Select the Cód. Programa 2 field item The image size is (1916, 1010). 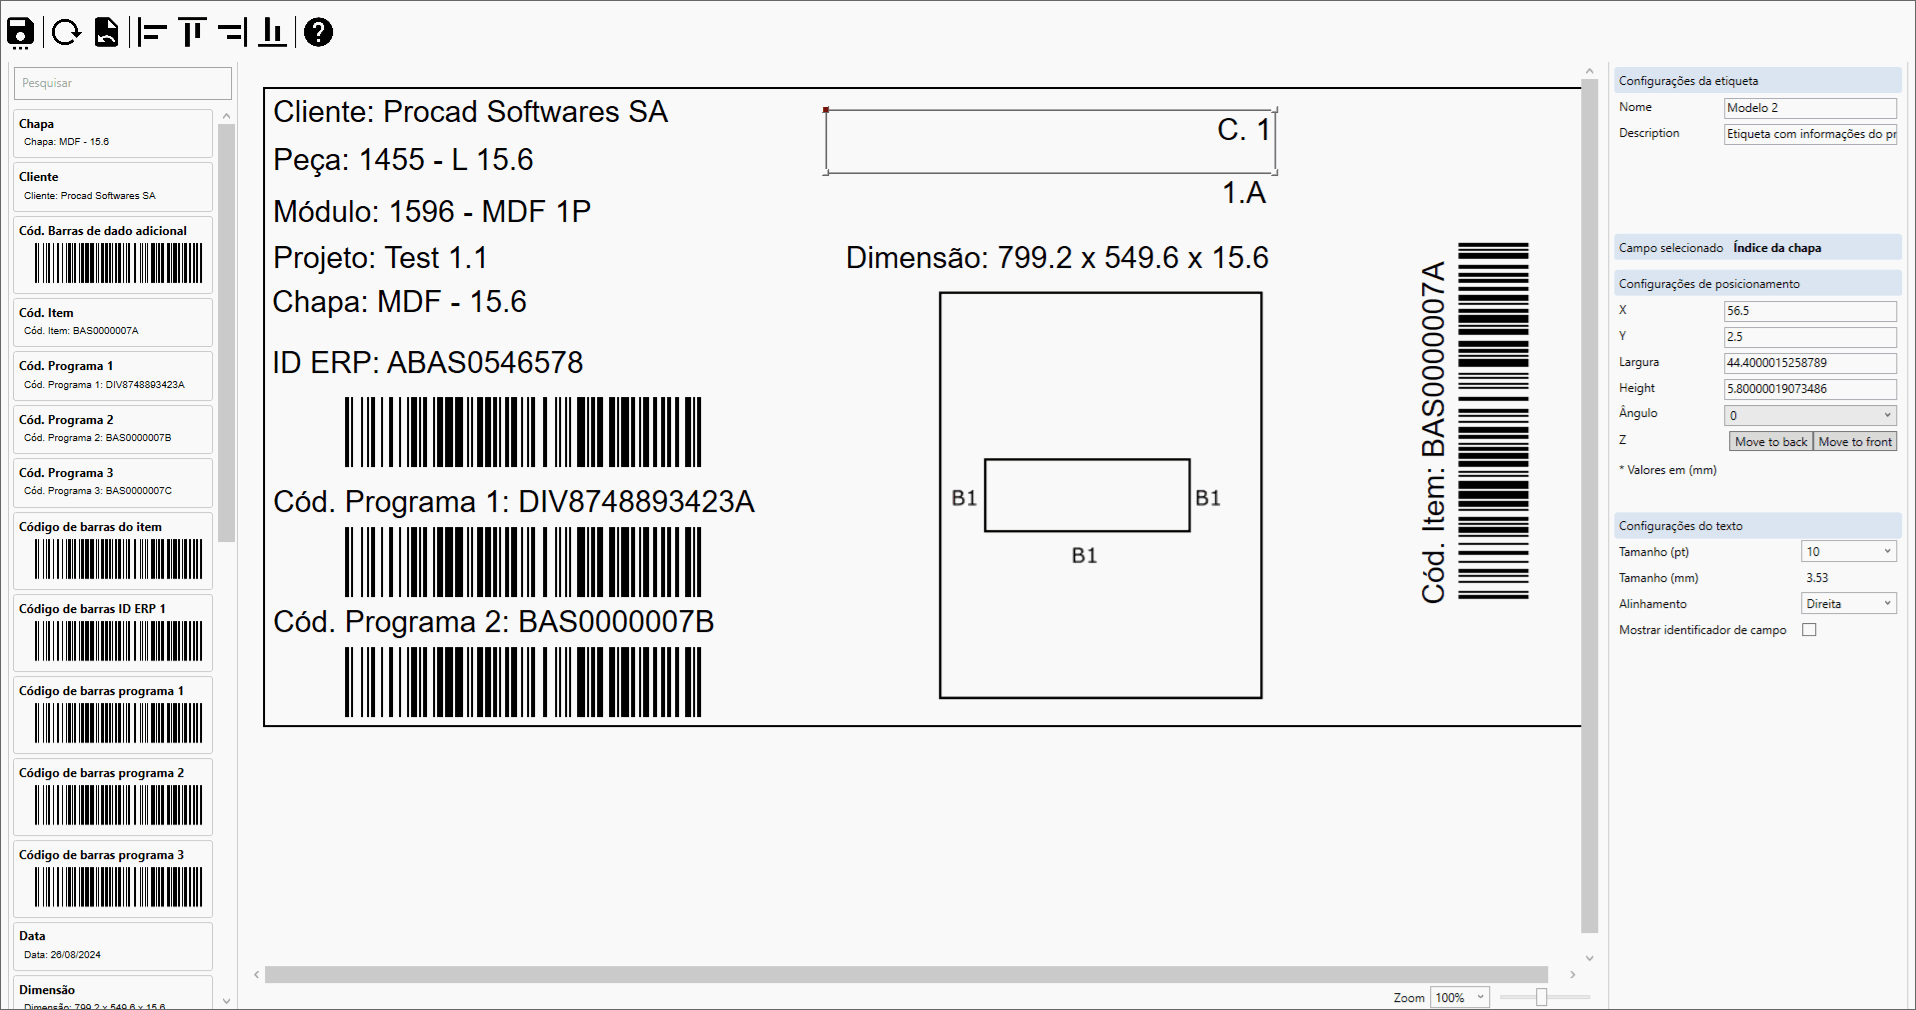click(x=113, y=429)
